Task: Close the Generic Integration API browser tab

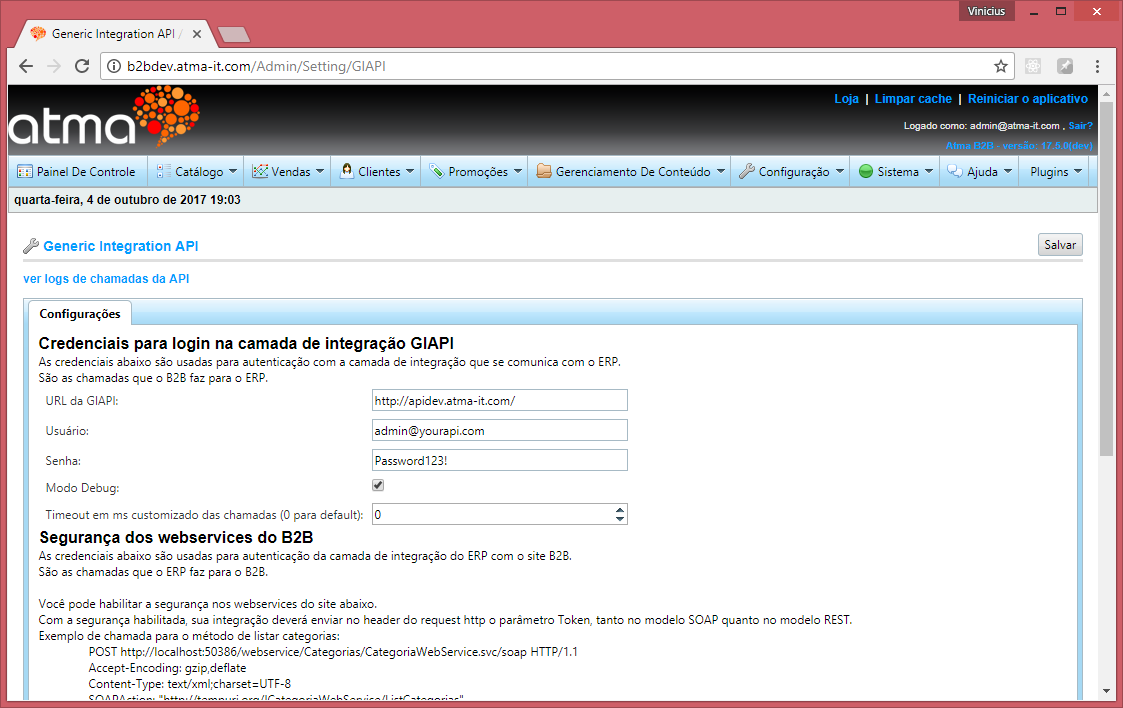Action: (197, 34)
